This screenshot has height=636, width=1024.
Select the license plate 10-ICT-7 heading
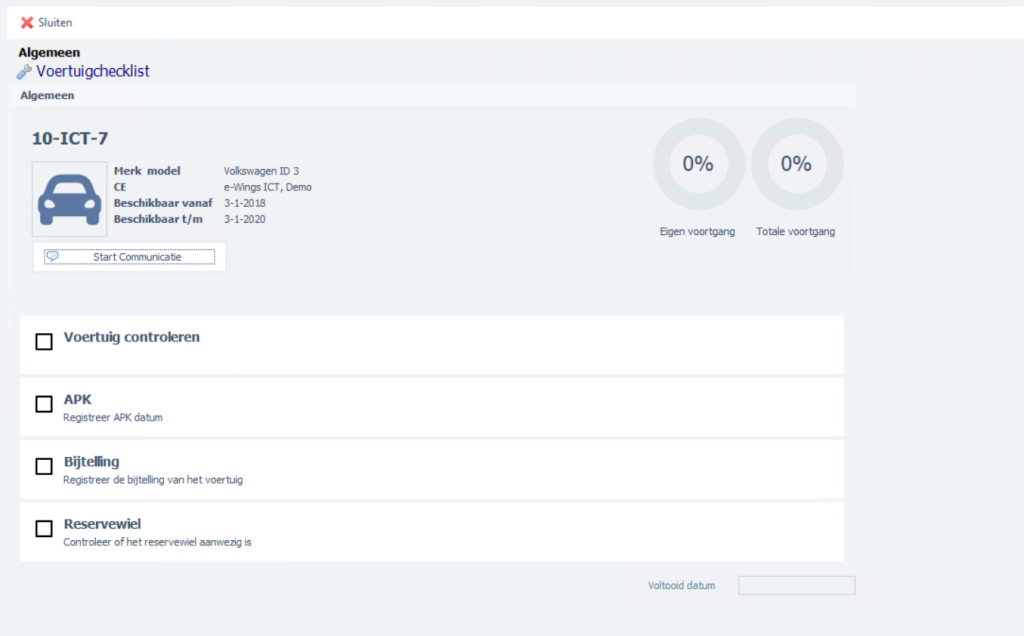click(x=70, y=139)
